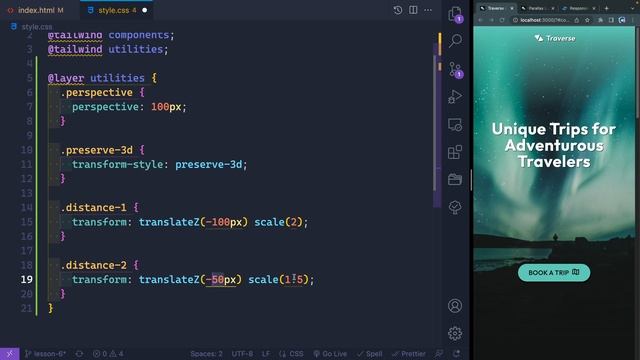
Task: Change the Spaces: 2 indentation setting
Action: (x=207, y=354)
